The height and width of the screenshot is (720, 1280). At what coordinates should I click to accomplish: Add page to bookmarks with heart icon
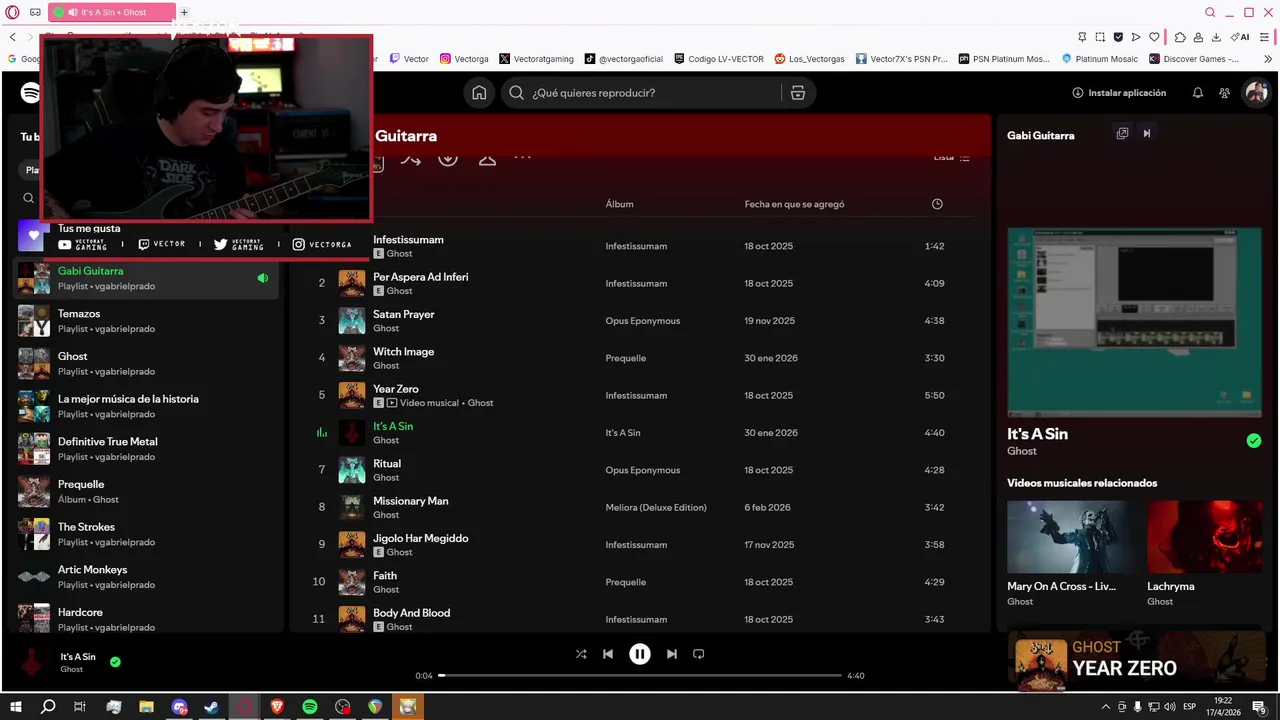[x=1155, y=37]
